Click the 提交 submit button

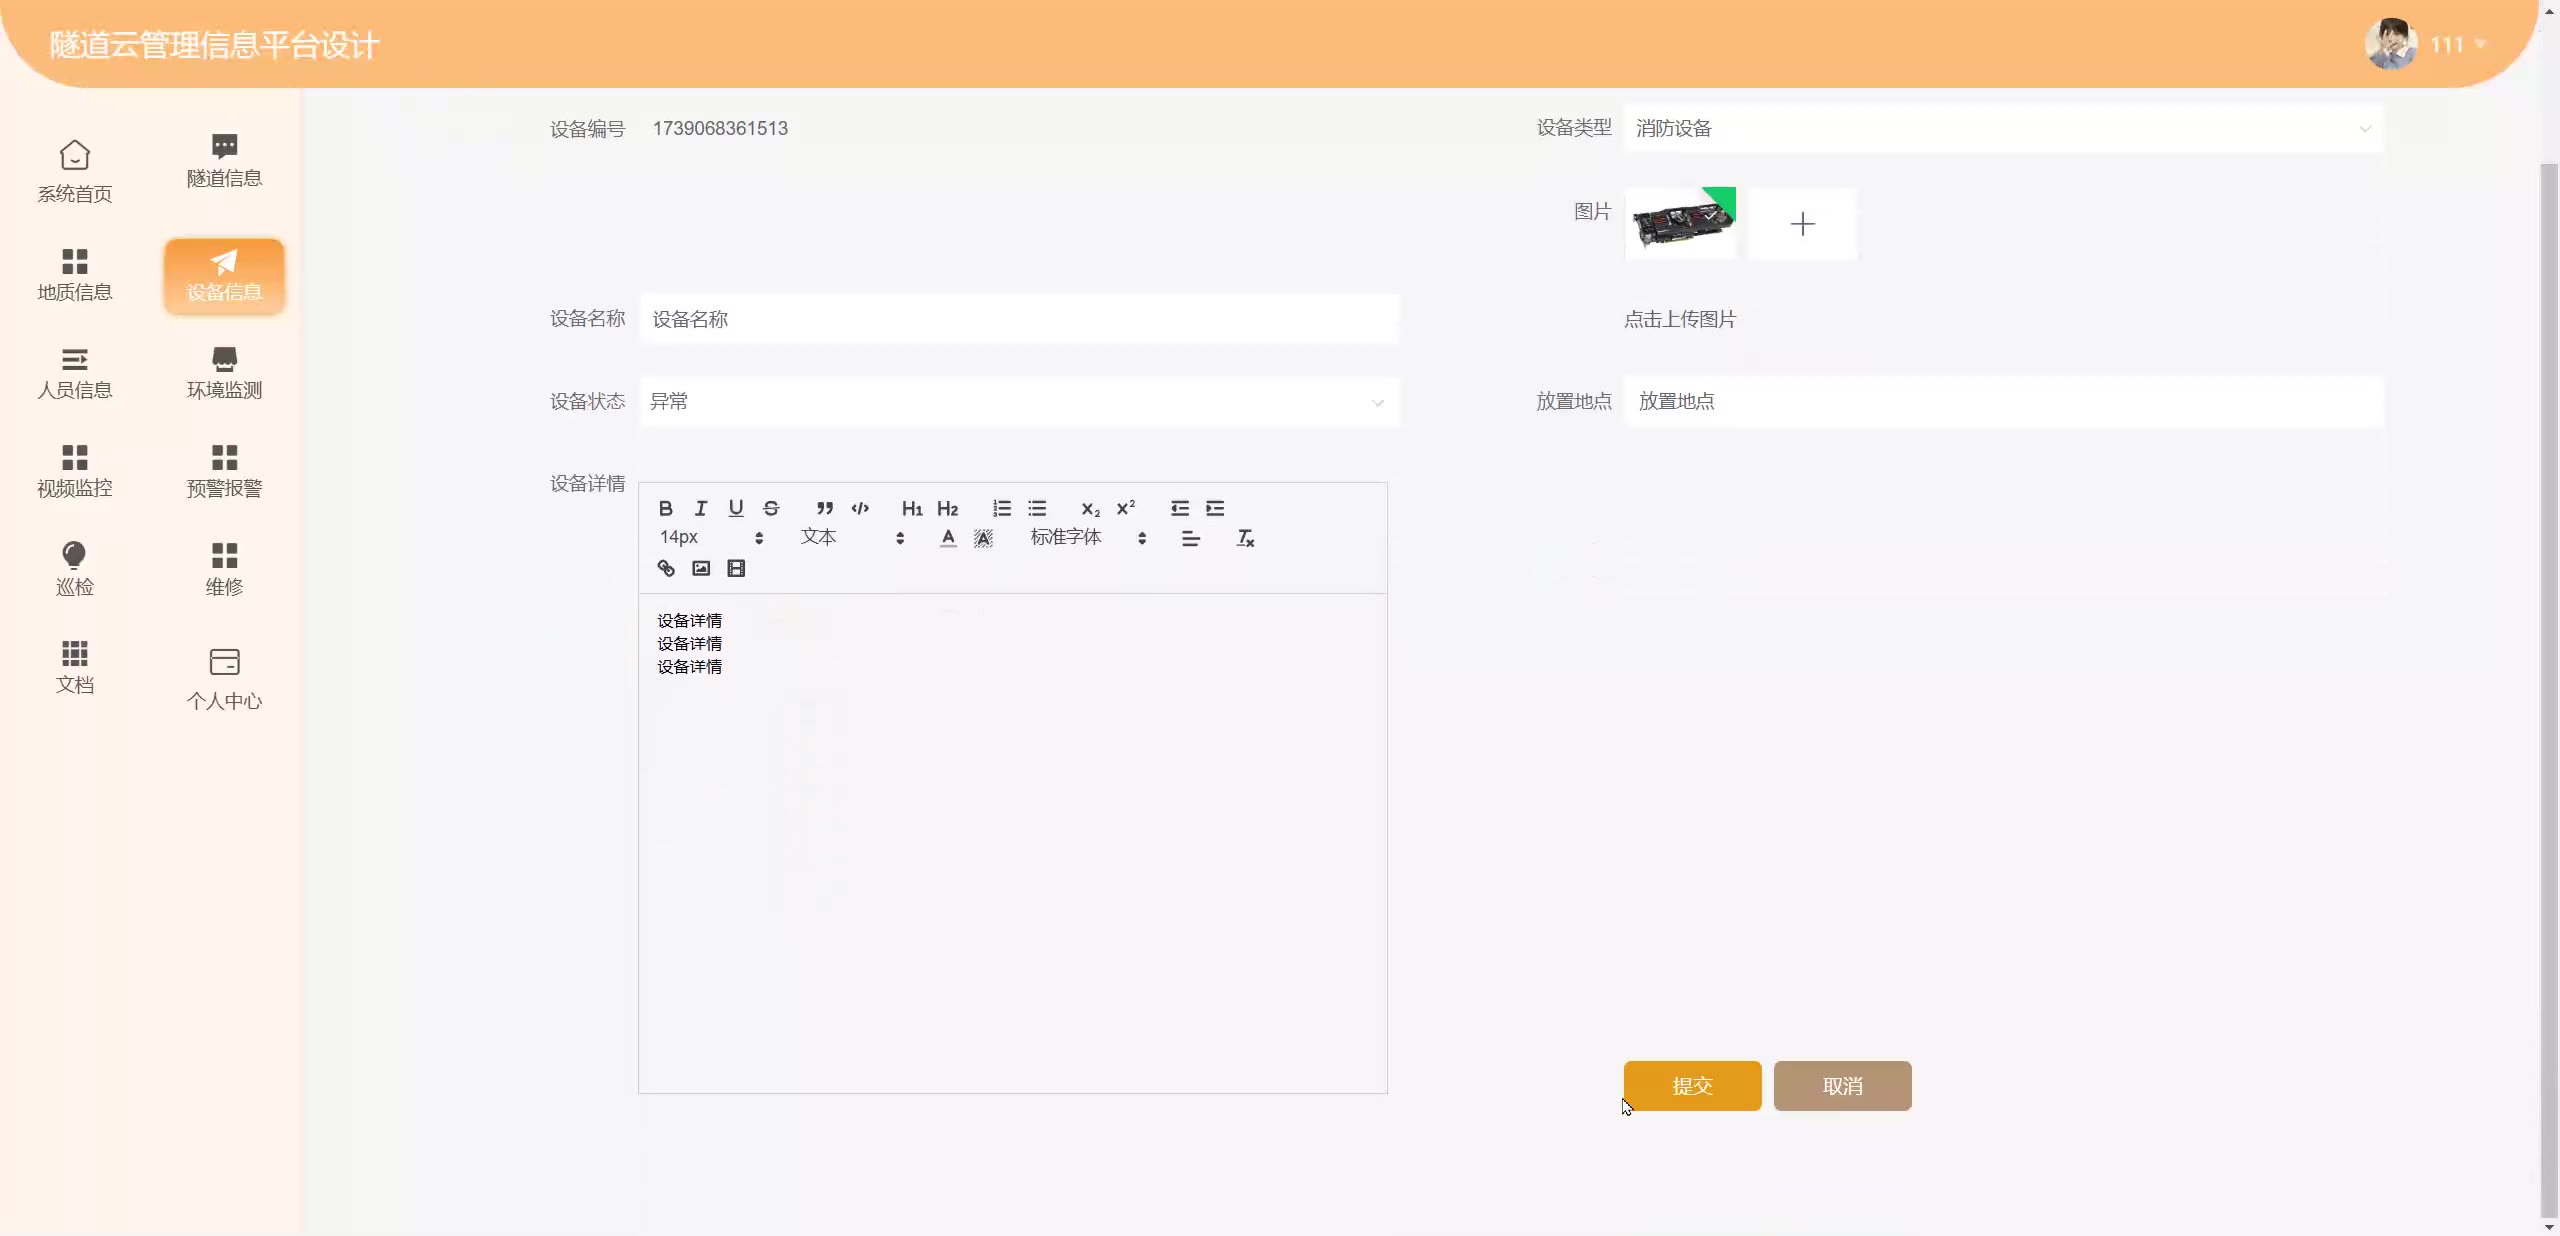[1692, 1086]
